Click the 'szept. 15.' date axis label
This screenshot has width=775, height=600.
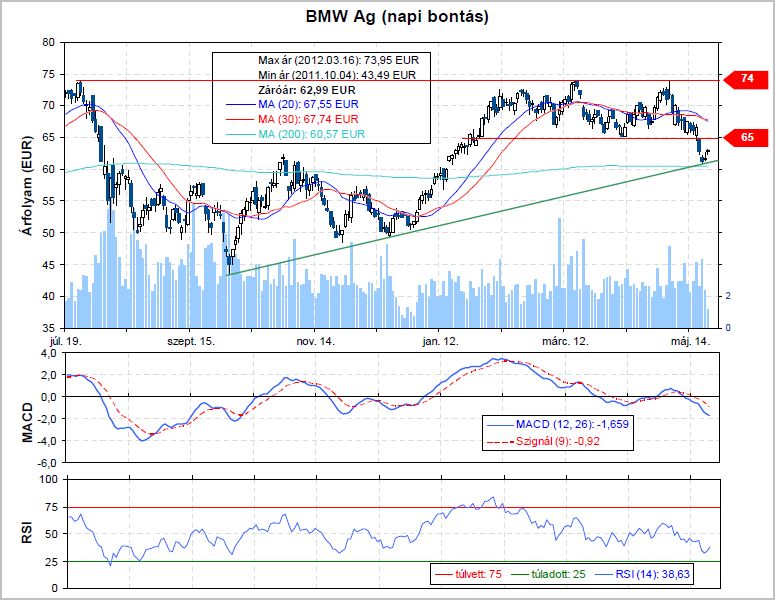tap(191, 341)
